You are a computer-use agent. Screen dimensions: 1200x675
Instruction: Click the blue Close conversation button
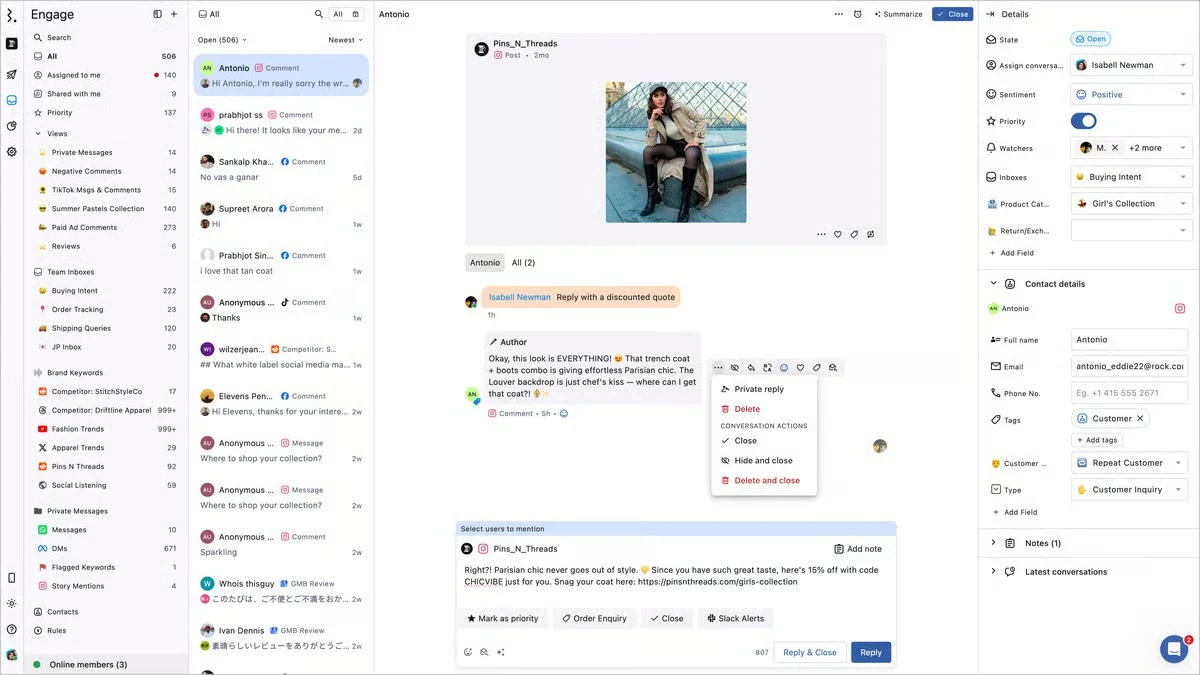tap(952, 14)
